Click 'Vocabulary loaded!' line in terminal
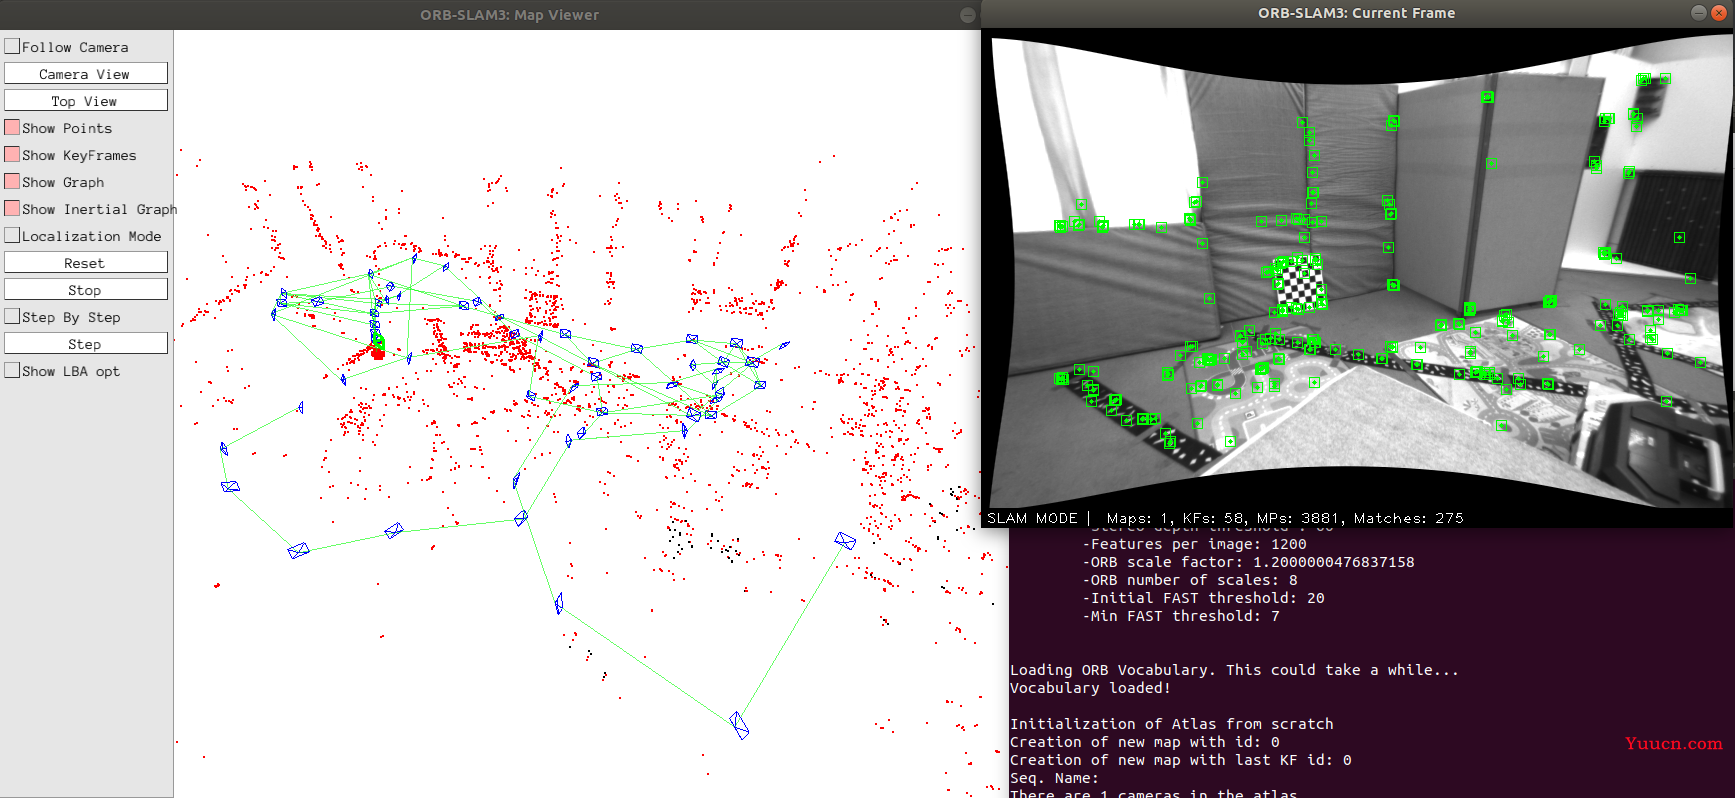This screenshot has width=1735, height=798. [x=1090, y=688]
